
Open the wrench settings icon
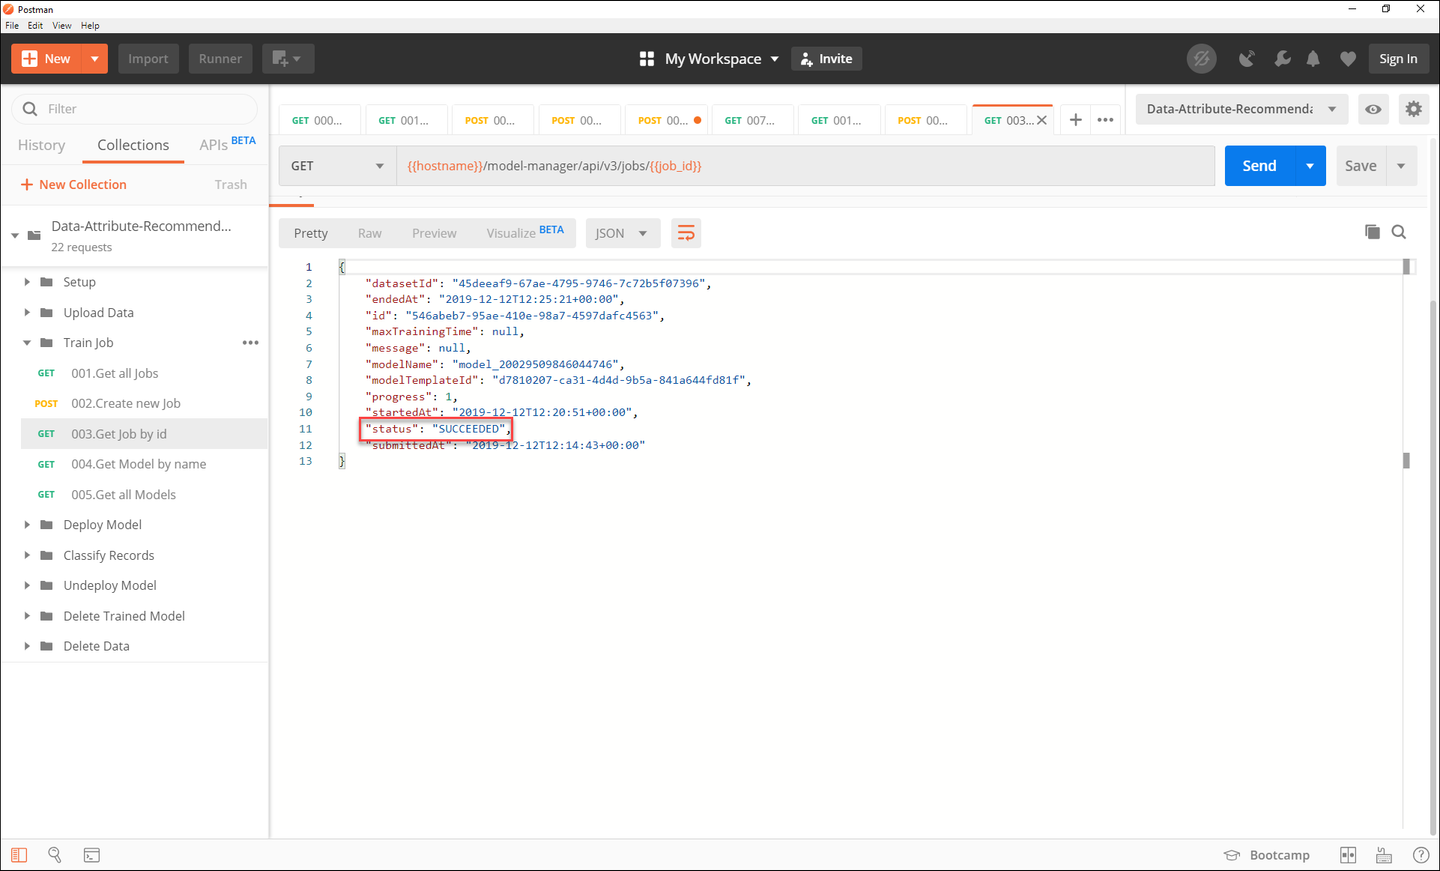pos(1282,59)
